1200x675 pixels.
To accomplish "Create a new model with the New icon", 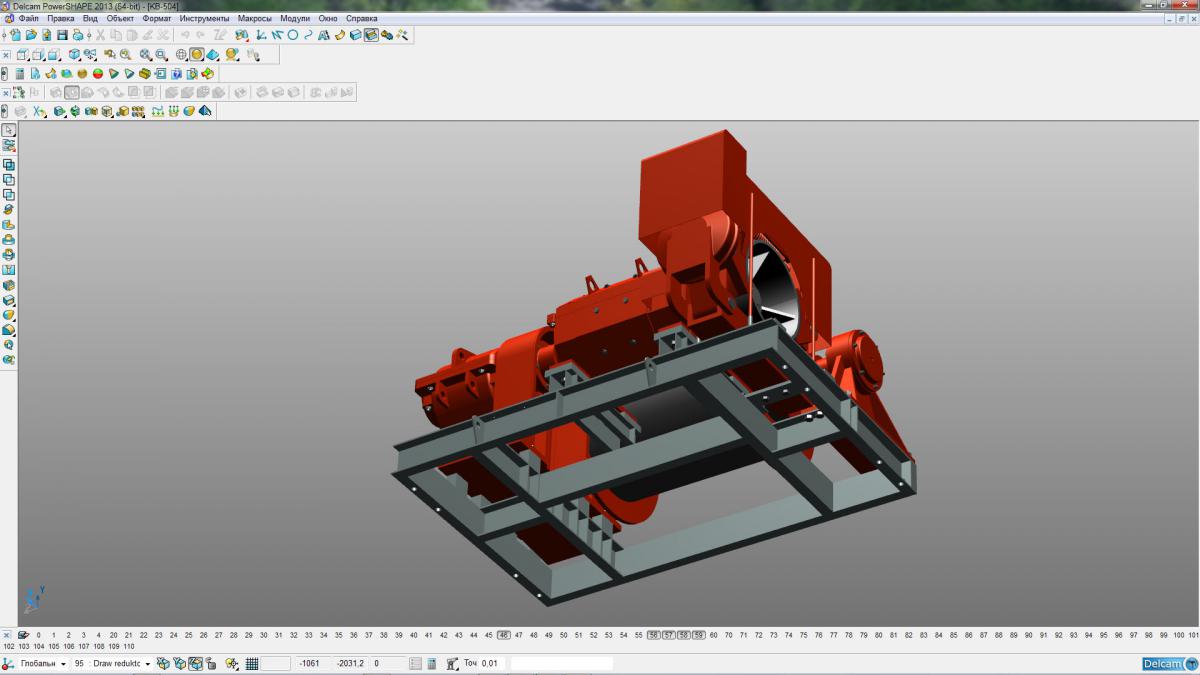I will [16, 34].
